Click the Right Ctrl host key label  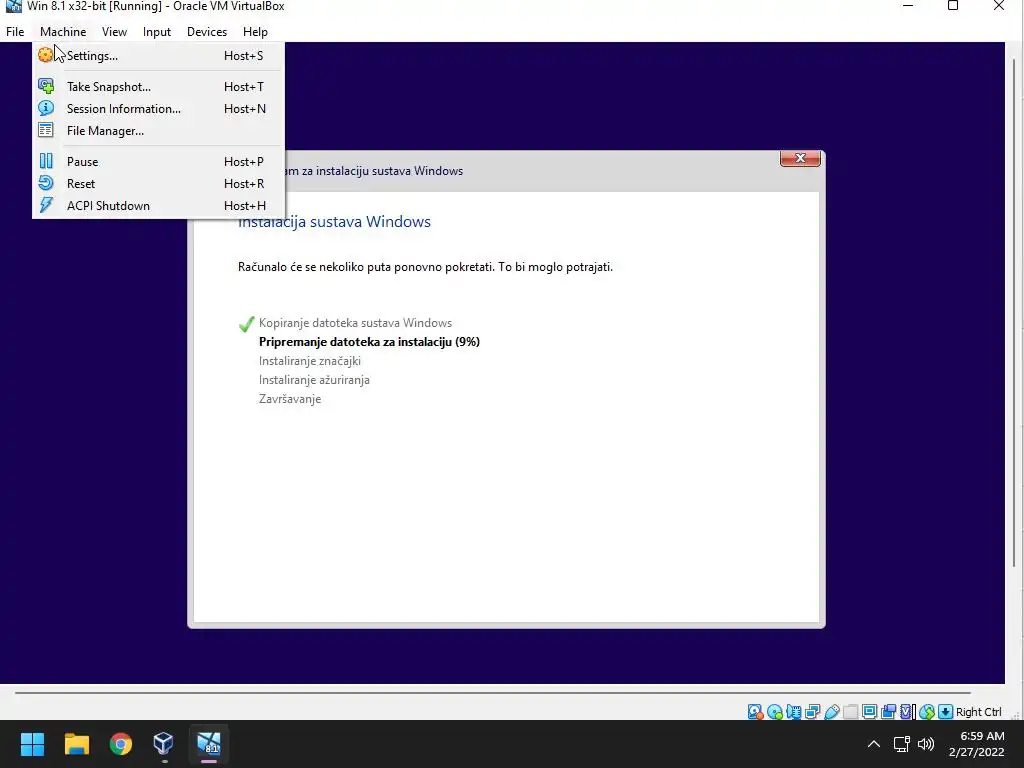pos(978,712)
